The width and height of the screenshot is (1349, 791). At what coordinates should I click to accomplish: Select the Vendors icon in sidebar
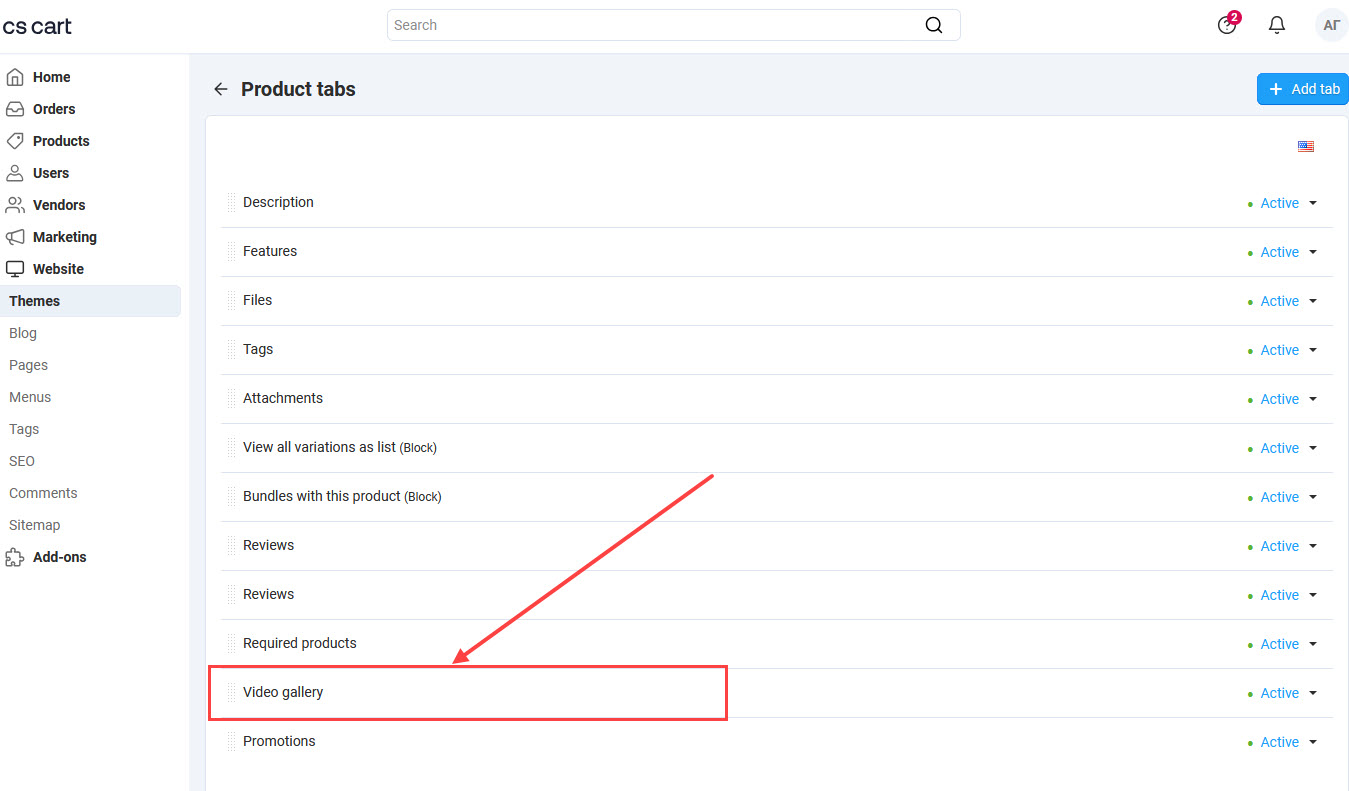[x=16, y=204]
